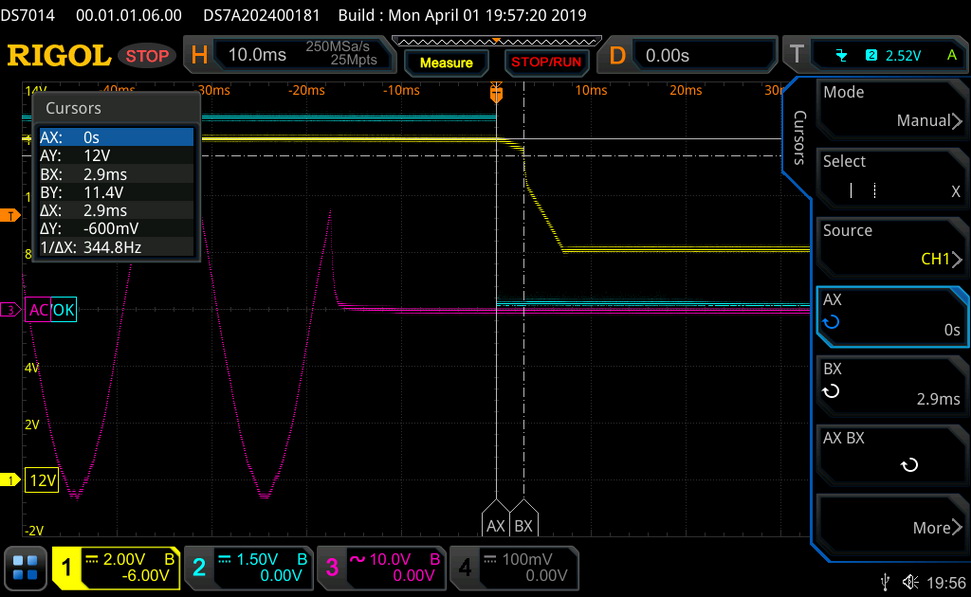Click the Measure button
The width and height of the screenshot is (971, 597).
[x=446, y=63]
